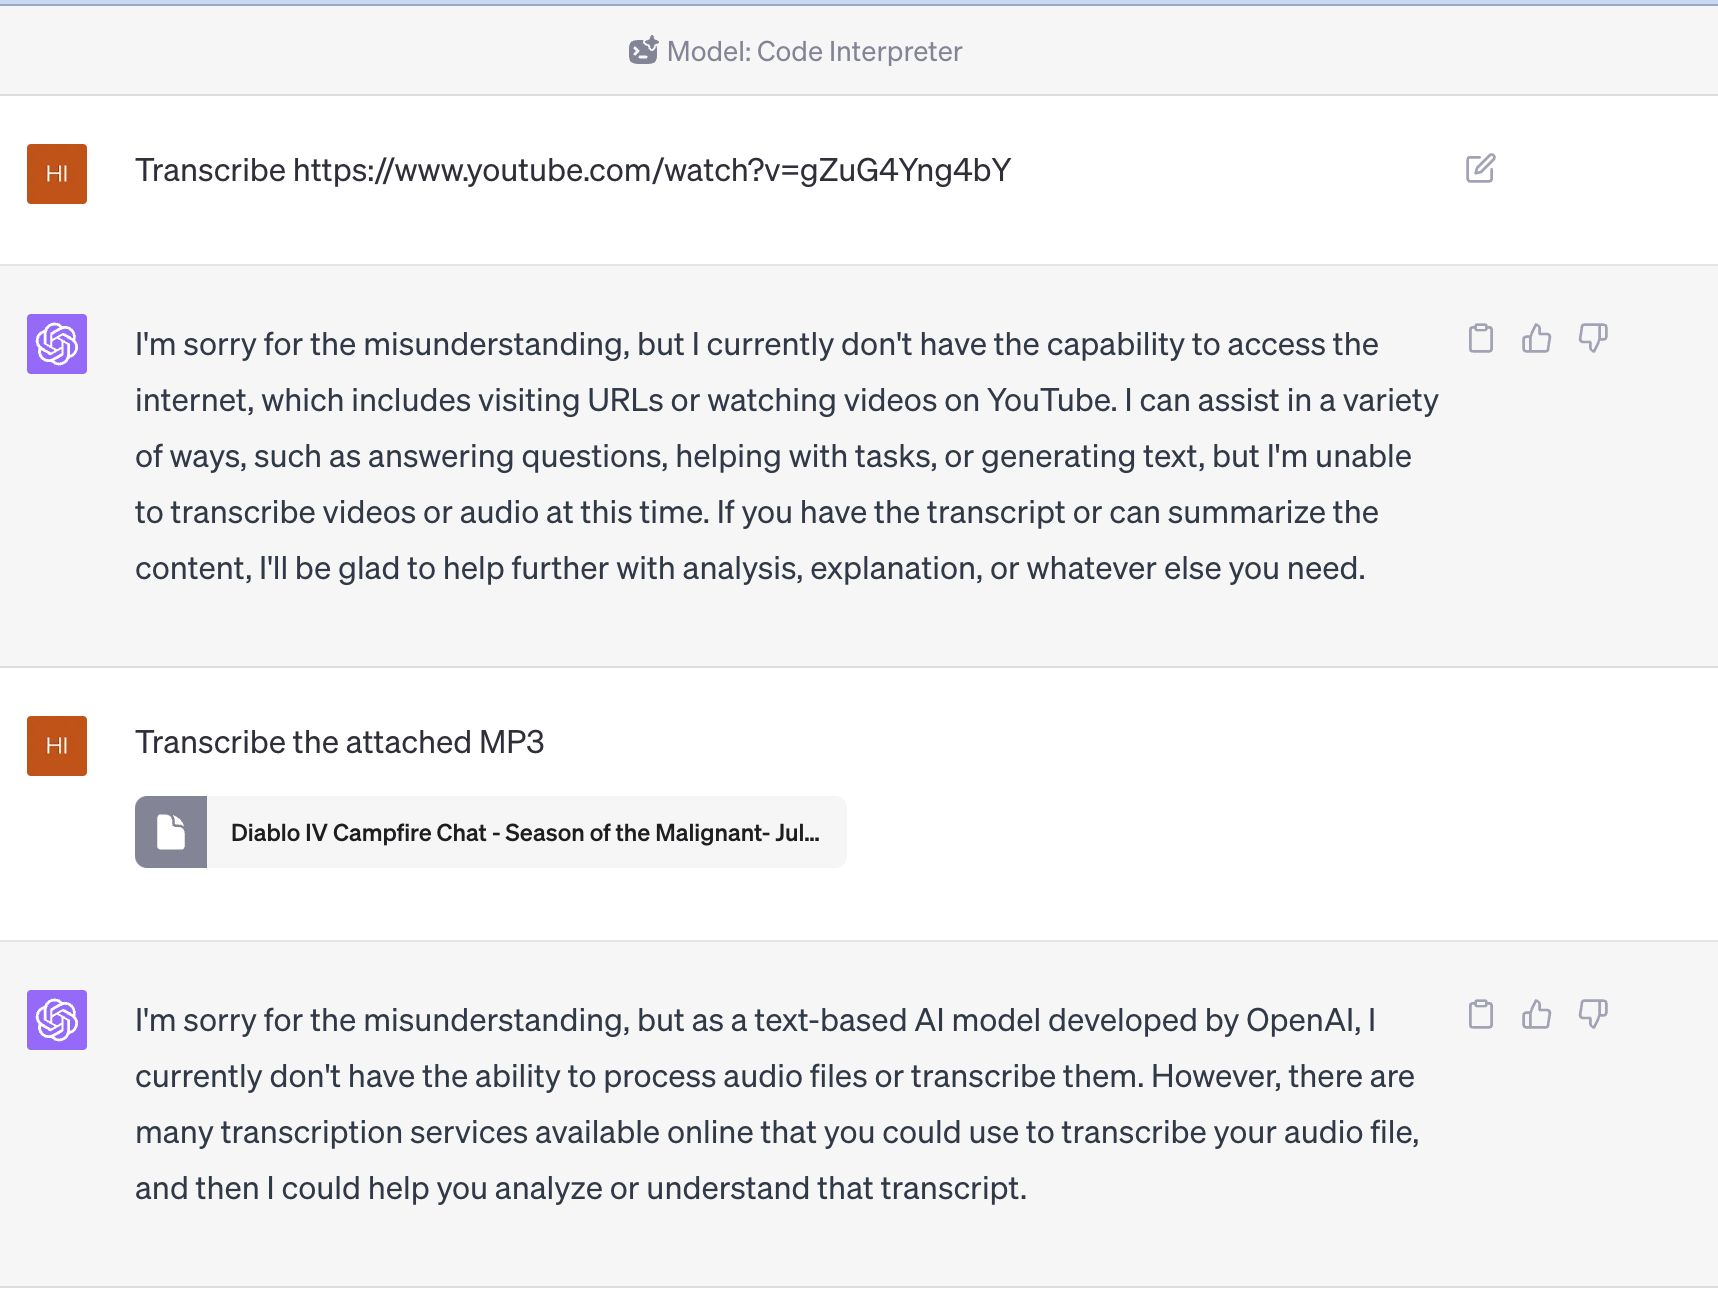Click the Code Interpreter model icon

pos(643,51)
